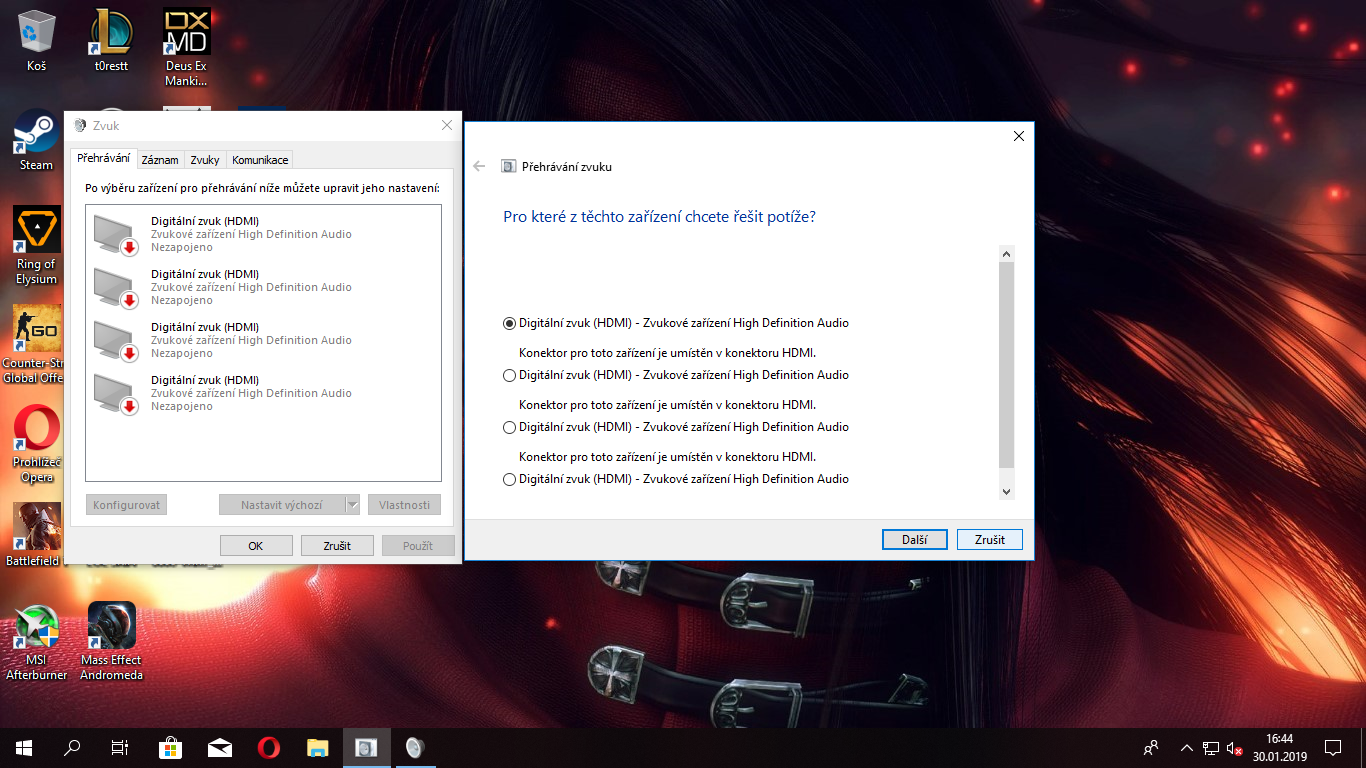Choose the fourth HDMI radio option in troubleshooter
1366x768 pixels.
click(x=510, y=479)
